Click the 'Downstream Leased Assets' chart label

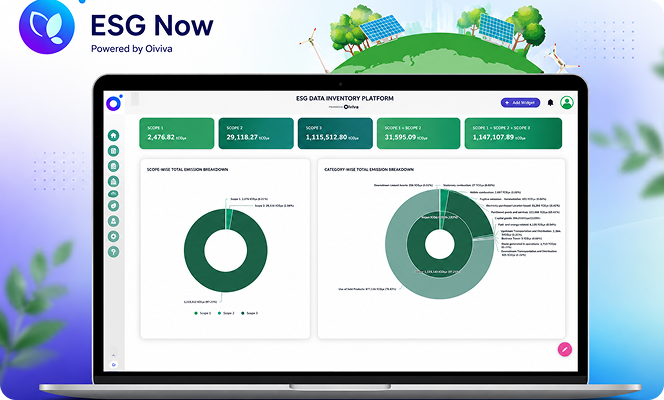coord(403,185)
